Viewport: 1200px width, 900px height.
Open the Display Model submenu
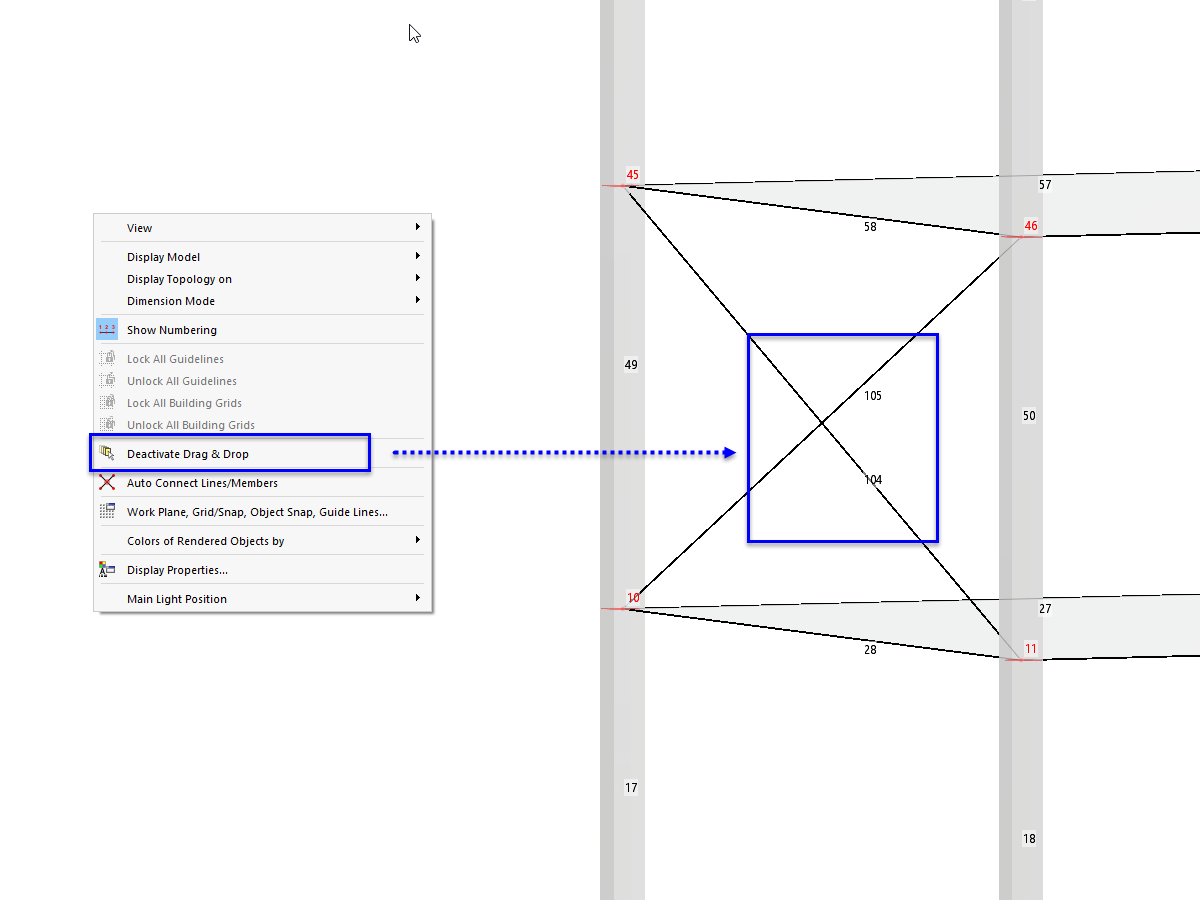pyautogui.click(x=165, y=256)
